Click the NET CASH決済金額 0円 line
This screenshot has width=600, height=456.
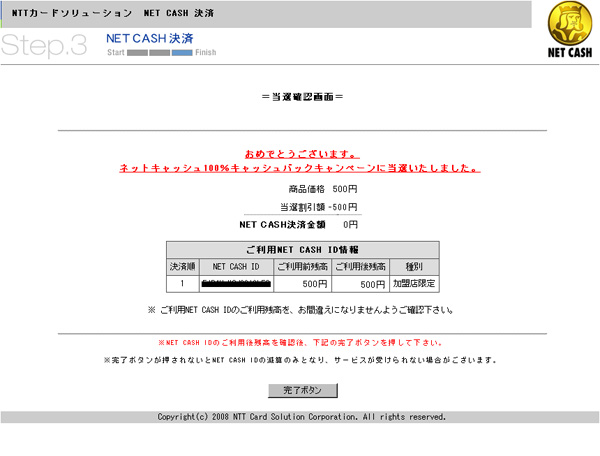[x=298, y=225]
